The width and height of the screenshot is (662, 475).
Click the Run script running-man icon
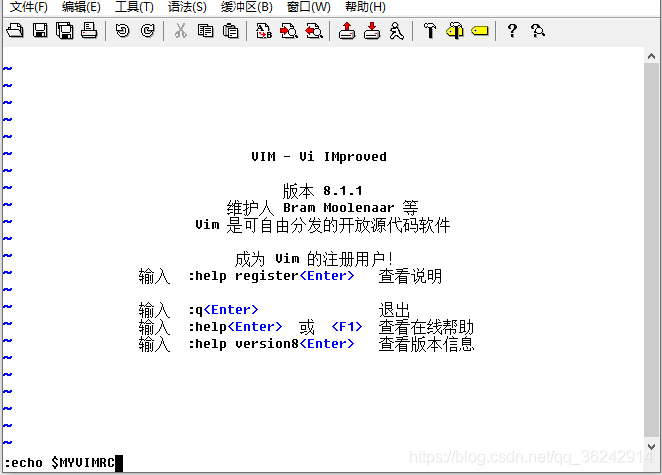click(x=396, y=31)
